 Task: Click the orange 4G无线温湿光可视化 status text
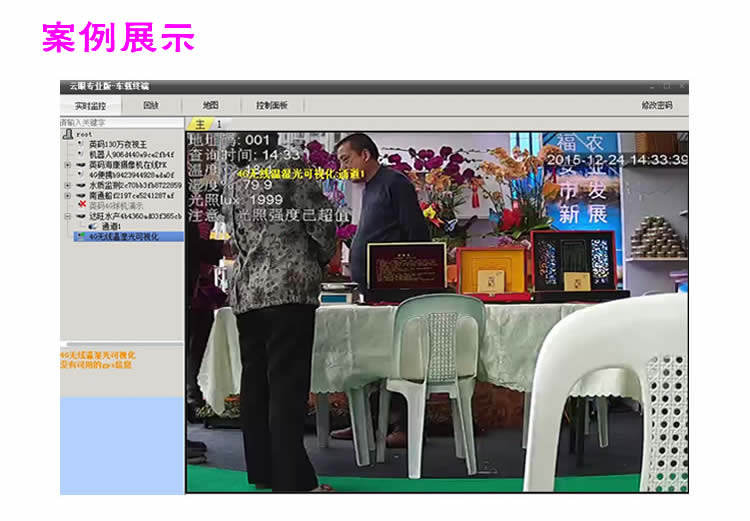tap(98, 355)
